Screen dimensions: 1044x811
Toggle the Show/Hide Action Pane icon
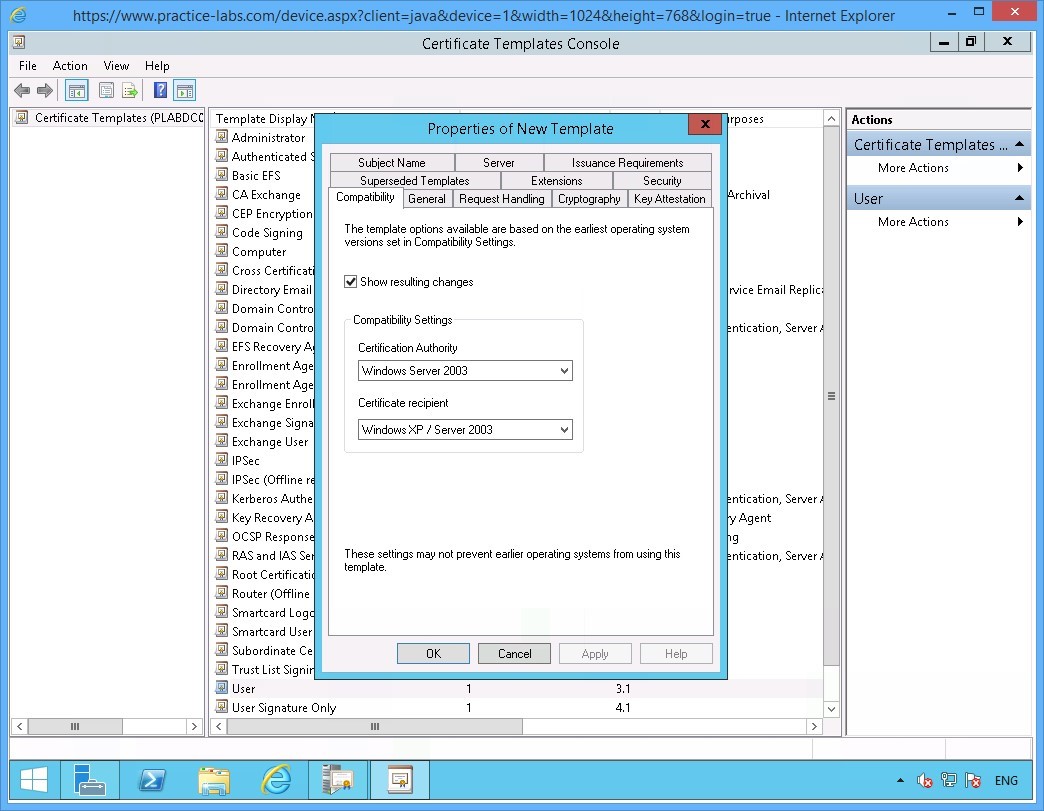[185, 90]
